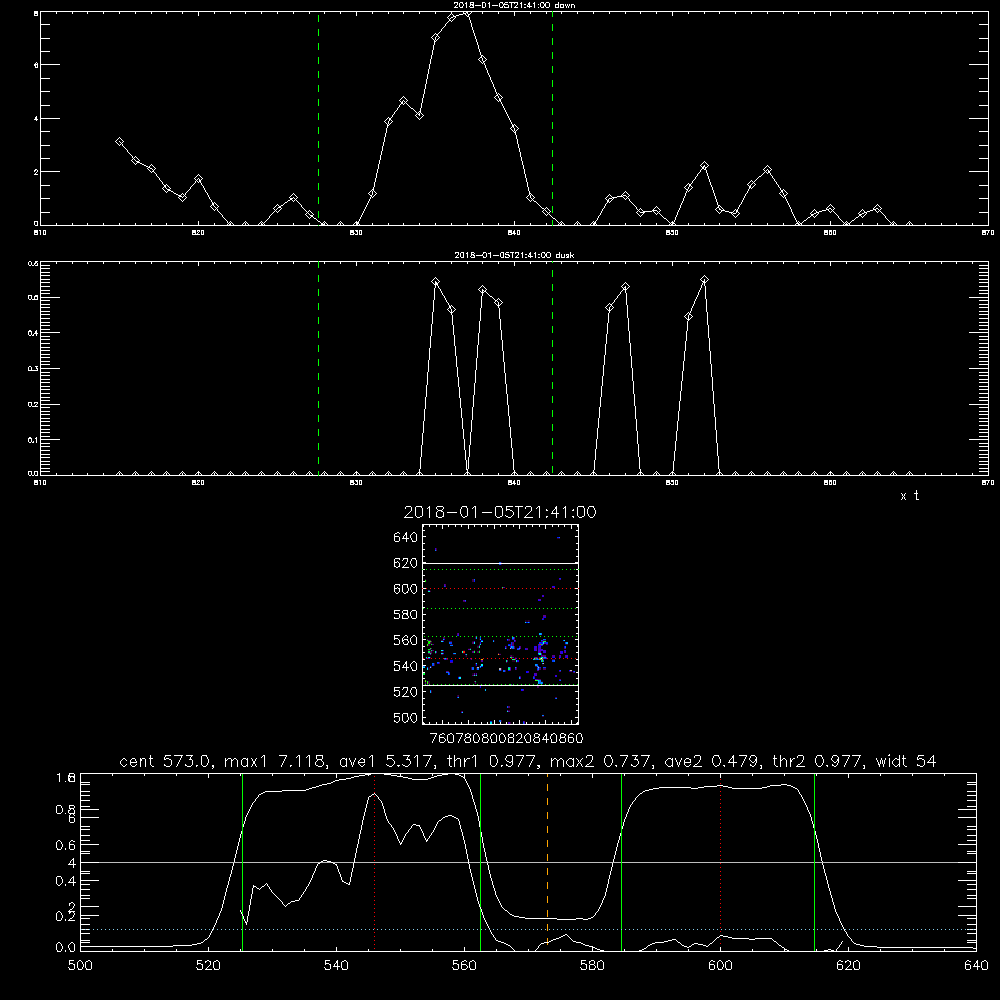Click the 'thr2 0.977' value in the stats line
The width and height of the screenshot is (1000, 1000).
click(818, 761)
